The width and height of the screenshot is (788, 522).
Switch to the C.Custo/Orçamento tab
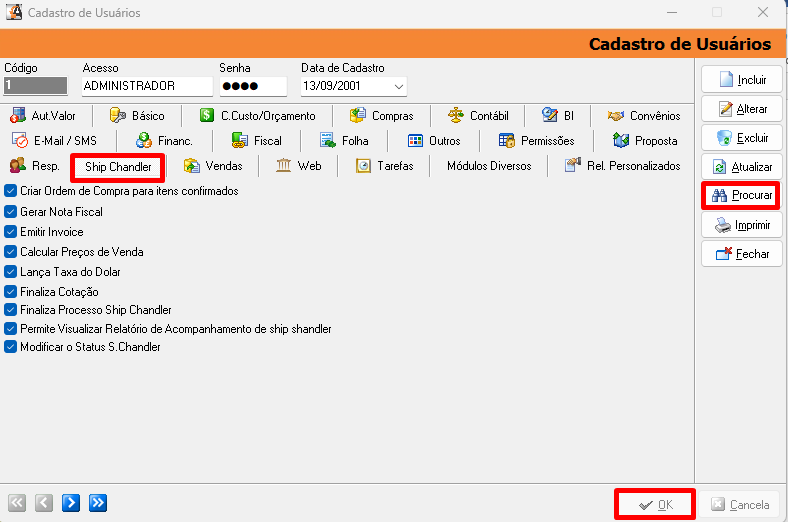[x=257, y=116]
